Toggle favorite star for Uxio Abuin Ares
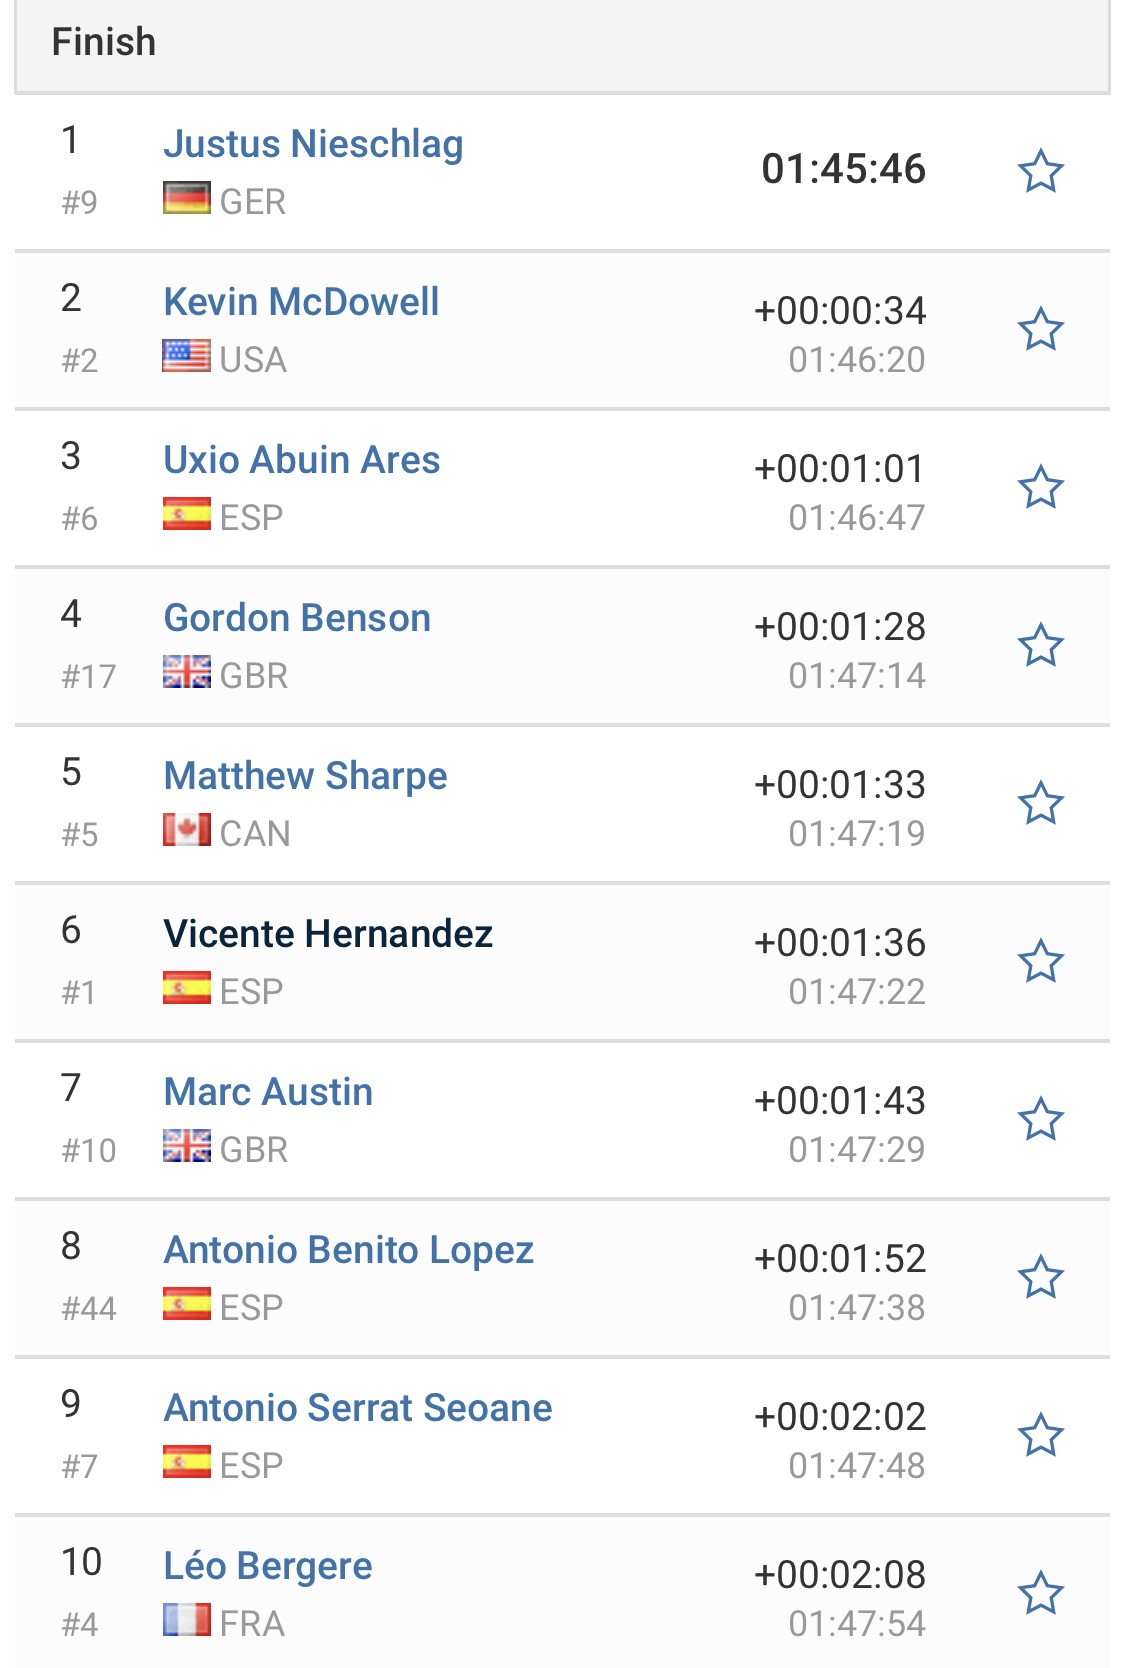Viewport: 1125px width, 1668px height. (x=1040, y=487)
